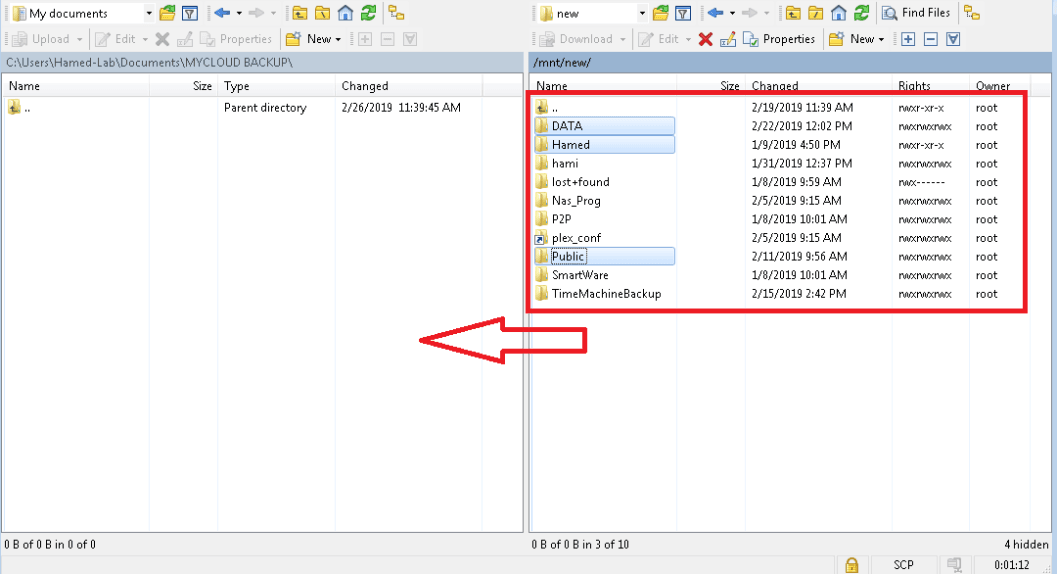Click the rename icon in remote toolbar

pos(728,39)
